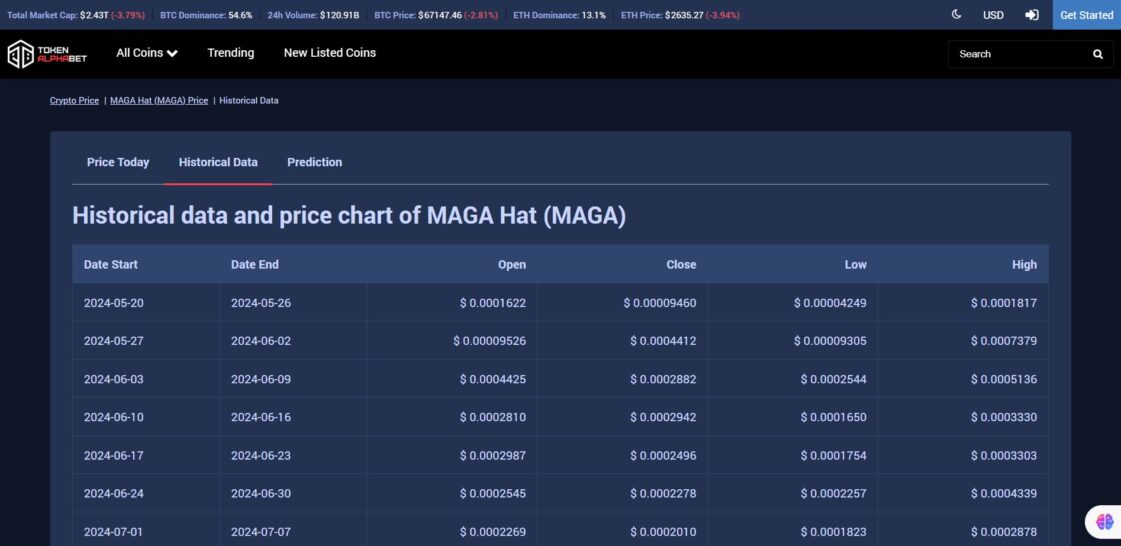This screenshot has width=1121, height=546.
Task: Open the brain chat widget icon
Action: click(1105, 522)
